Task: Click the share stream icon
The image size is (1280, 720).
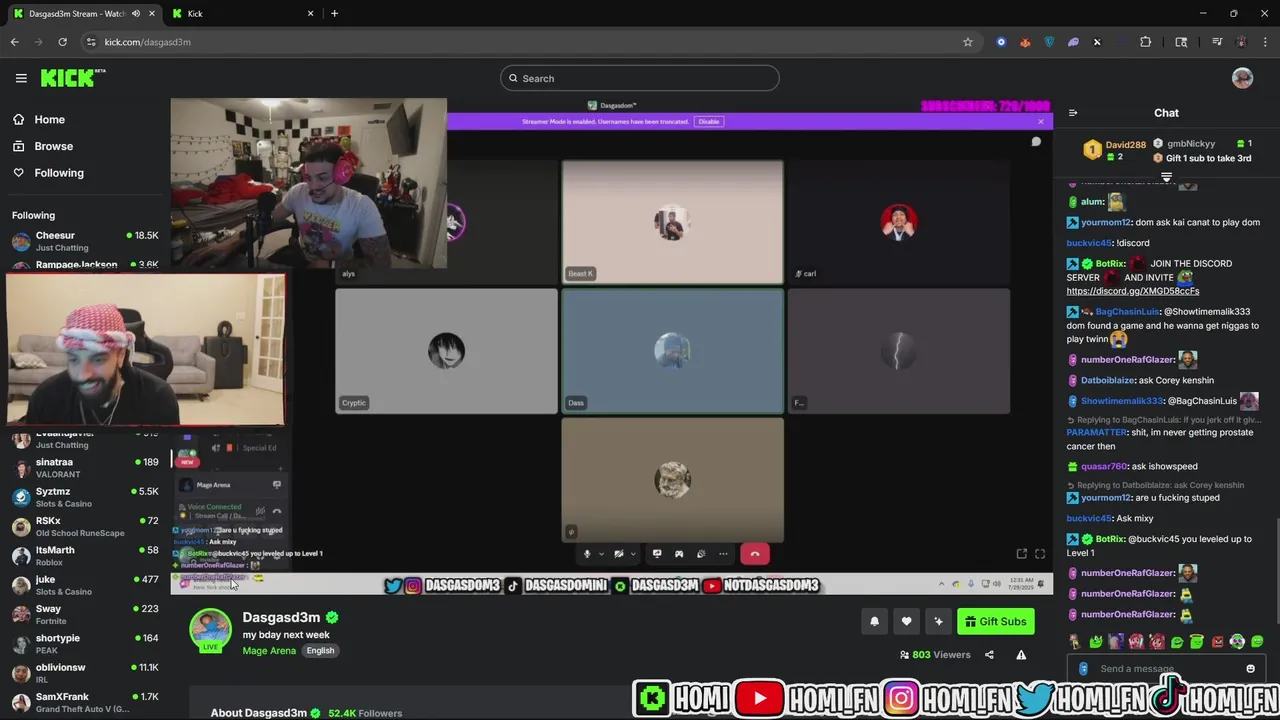Action: pos(989,655)
